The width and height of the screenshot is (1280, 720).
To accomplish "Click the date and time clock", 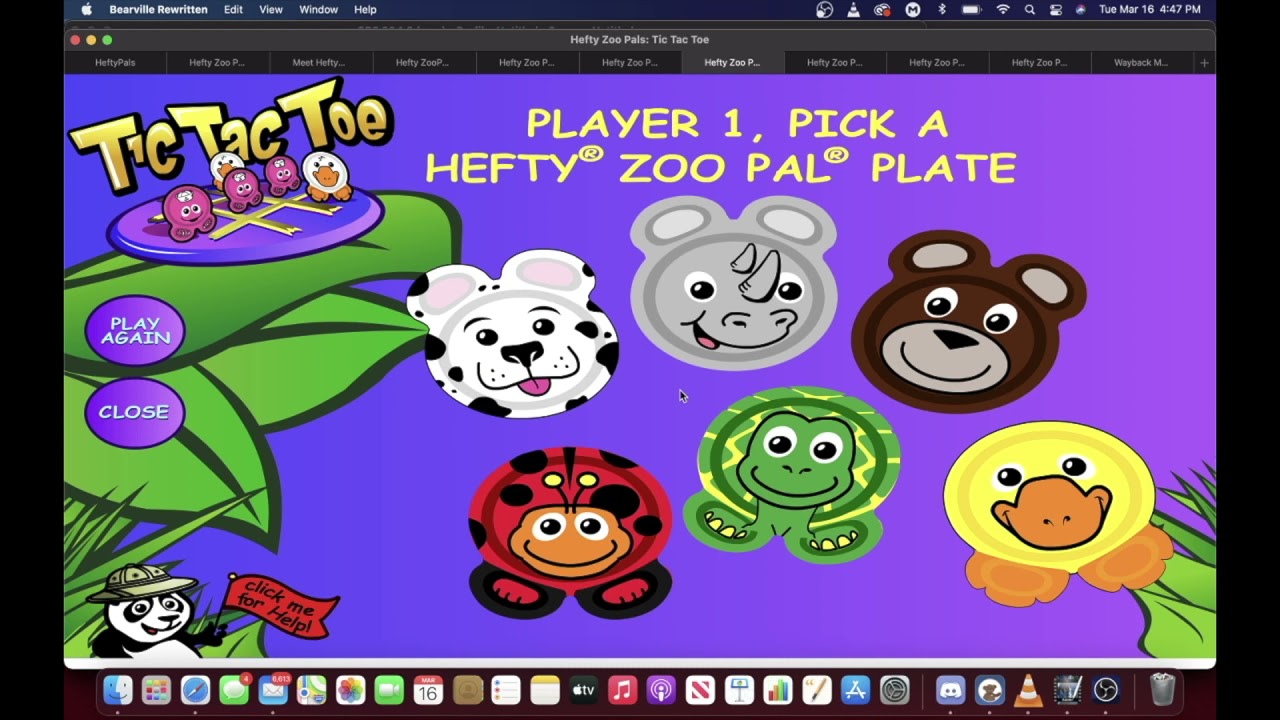I will coord(1149,9).
